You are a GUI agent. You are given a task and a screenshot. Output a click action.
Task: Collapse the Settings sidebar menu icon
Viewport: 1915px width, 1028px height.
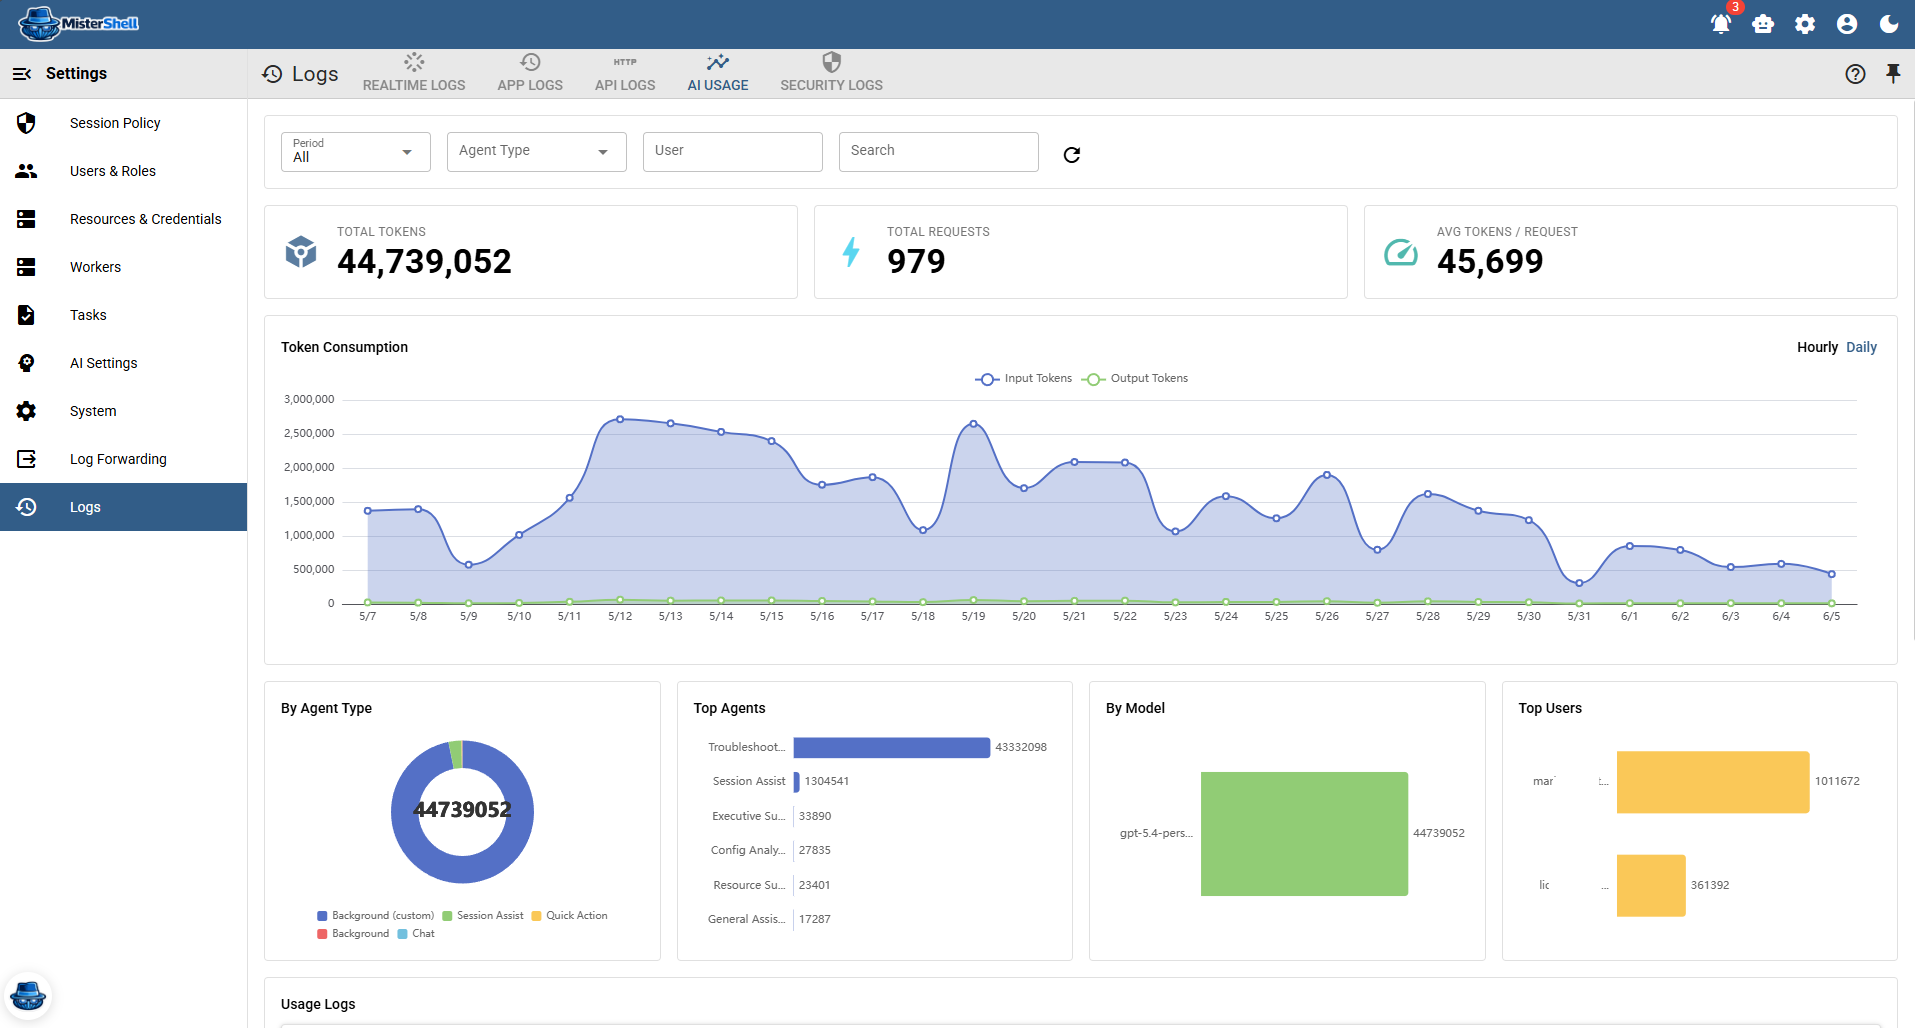(22, 74)
